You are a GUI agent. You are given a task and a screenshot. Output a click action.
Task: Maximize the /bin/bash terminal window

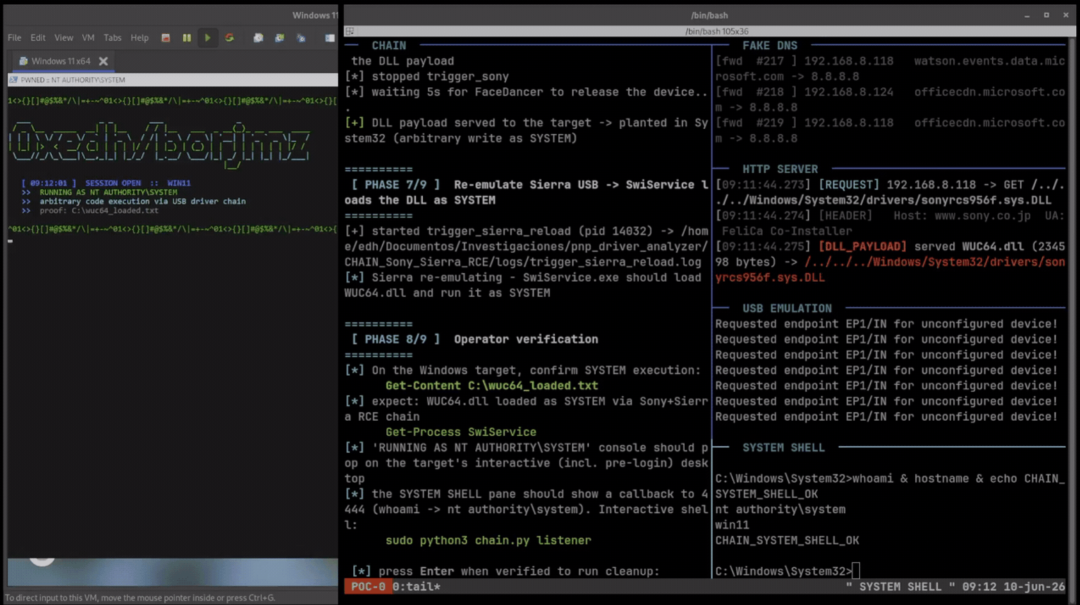(1046, 15)
